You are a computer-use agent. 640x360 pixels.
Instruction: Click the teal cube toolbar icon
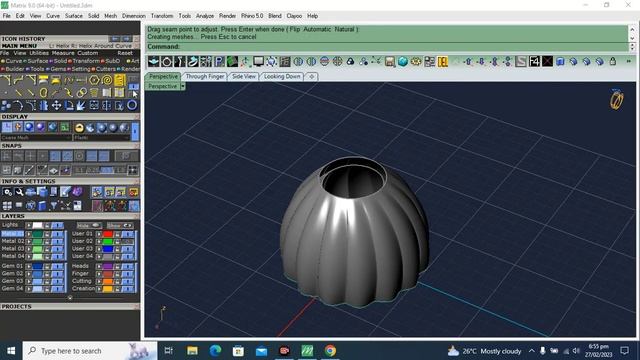click(403, 62)
